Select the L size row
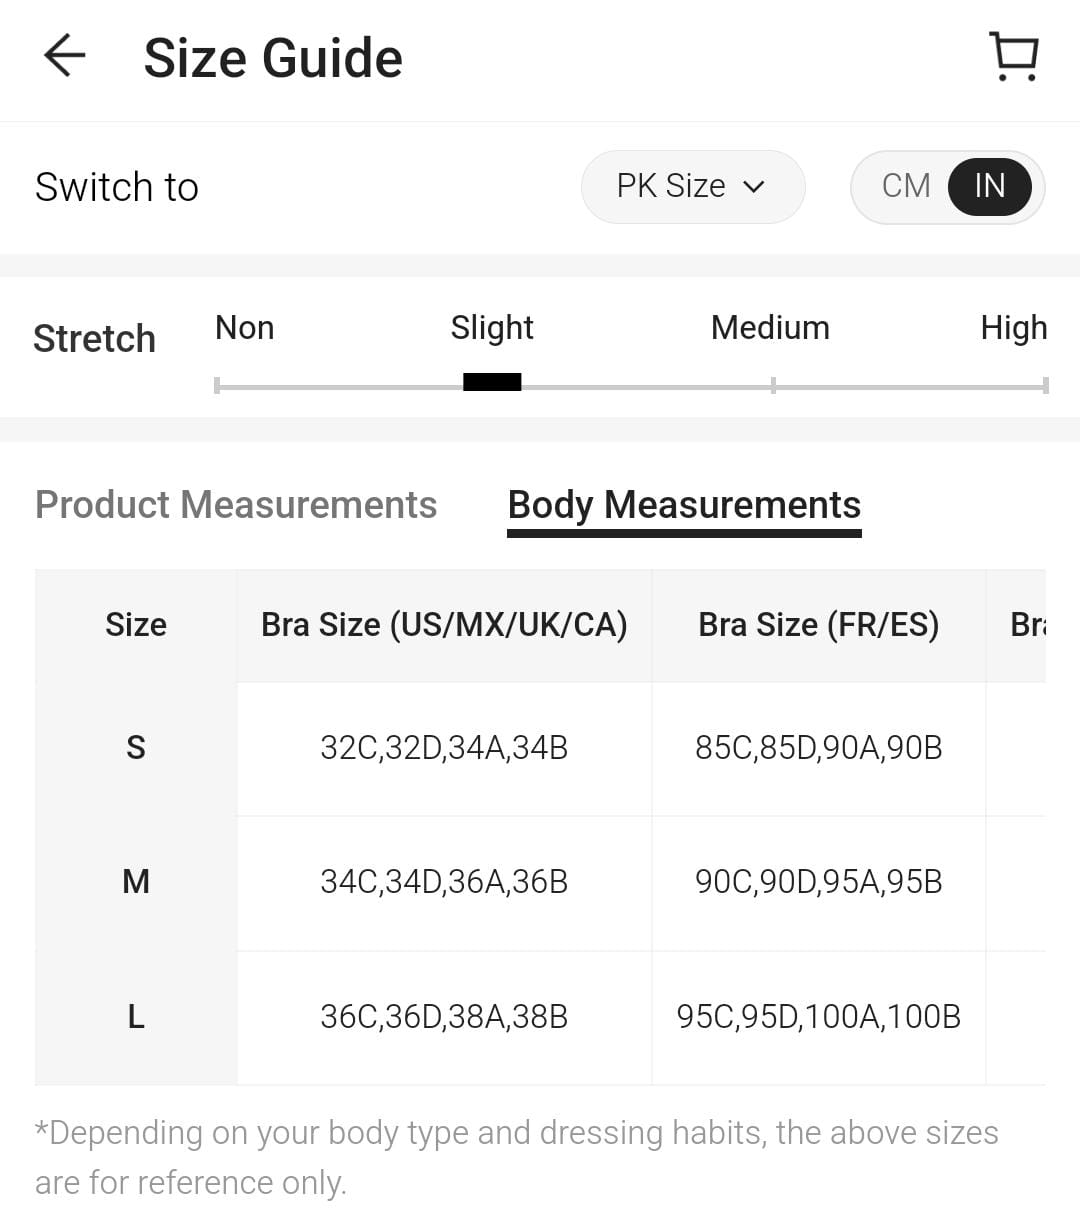Image resolution: width=1080 pixels, height=1230 pixels. 136,1017
